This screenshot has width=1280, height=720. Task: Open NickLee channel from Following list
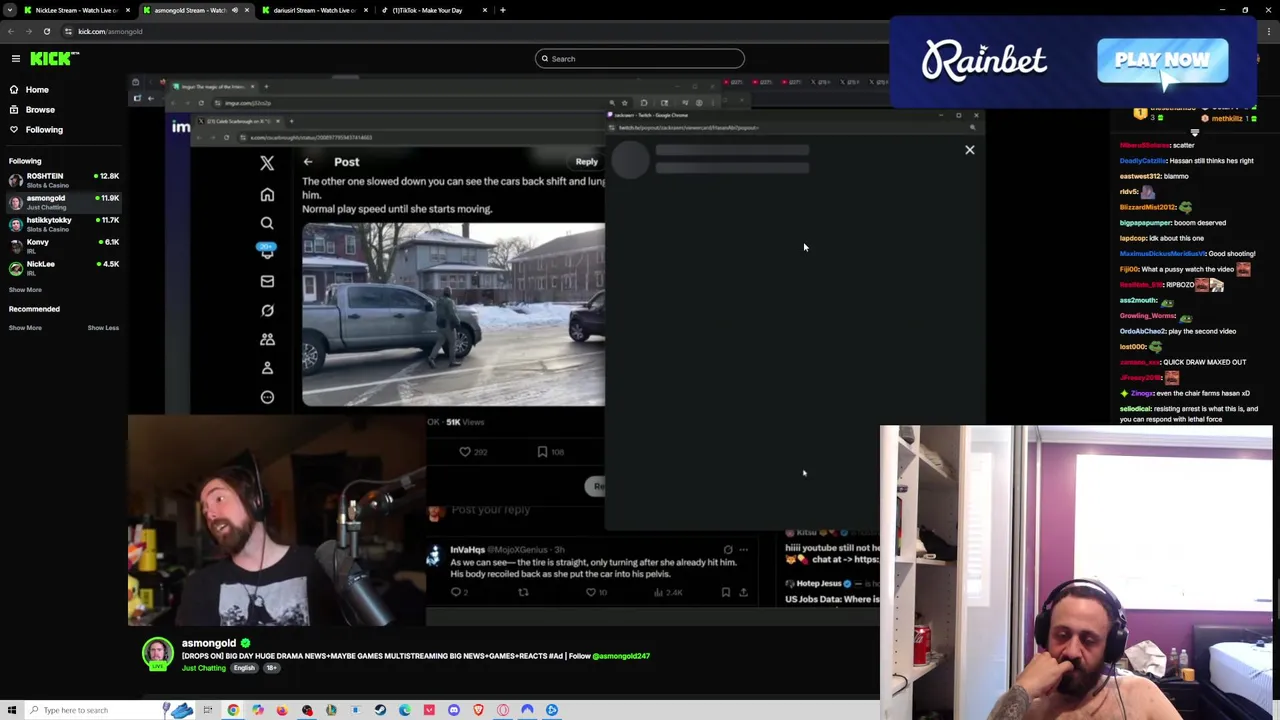64,268
